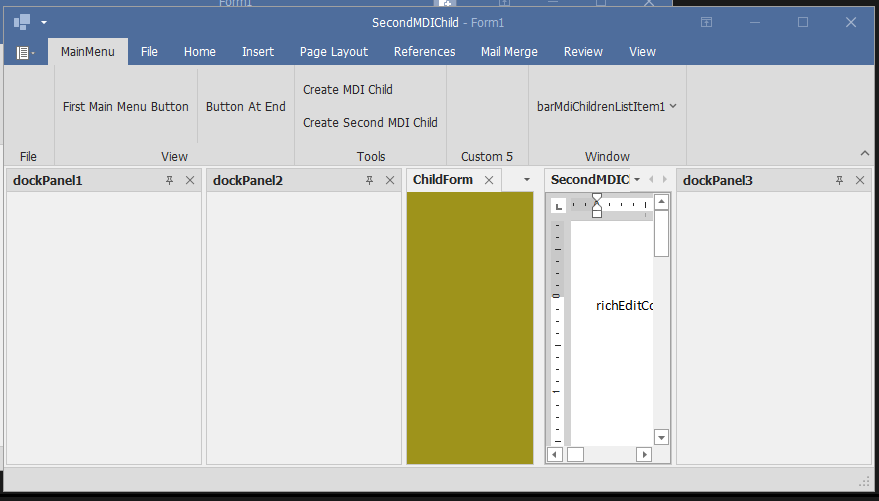Image resolution: width=879 pixels, height=501 pixels.
Task: Open the Review ribbon tab
Action: coord(583,52)
